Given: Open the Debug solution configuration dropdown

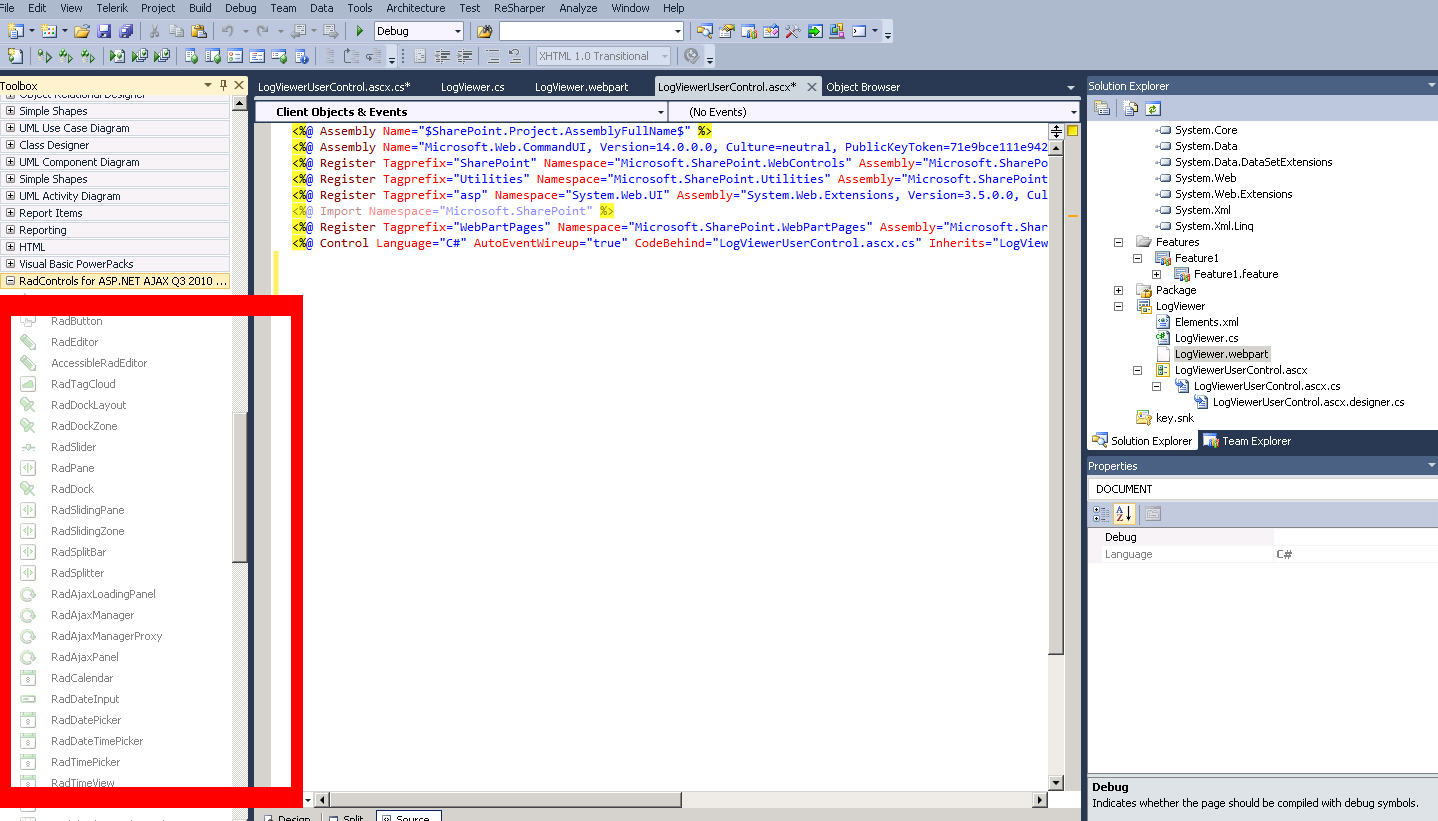Looking at the screenshot, I should [457, 31].
